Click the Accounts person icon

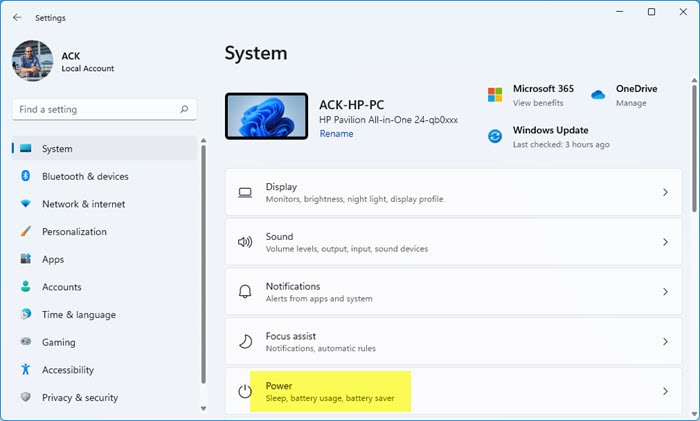[26, 287]
